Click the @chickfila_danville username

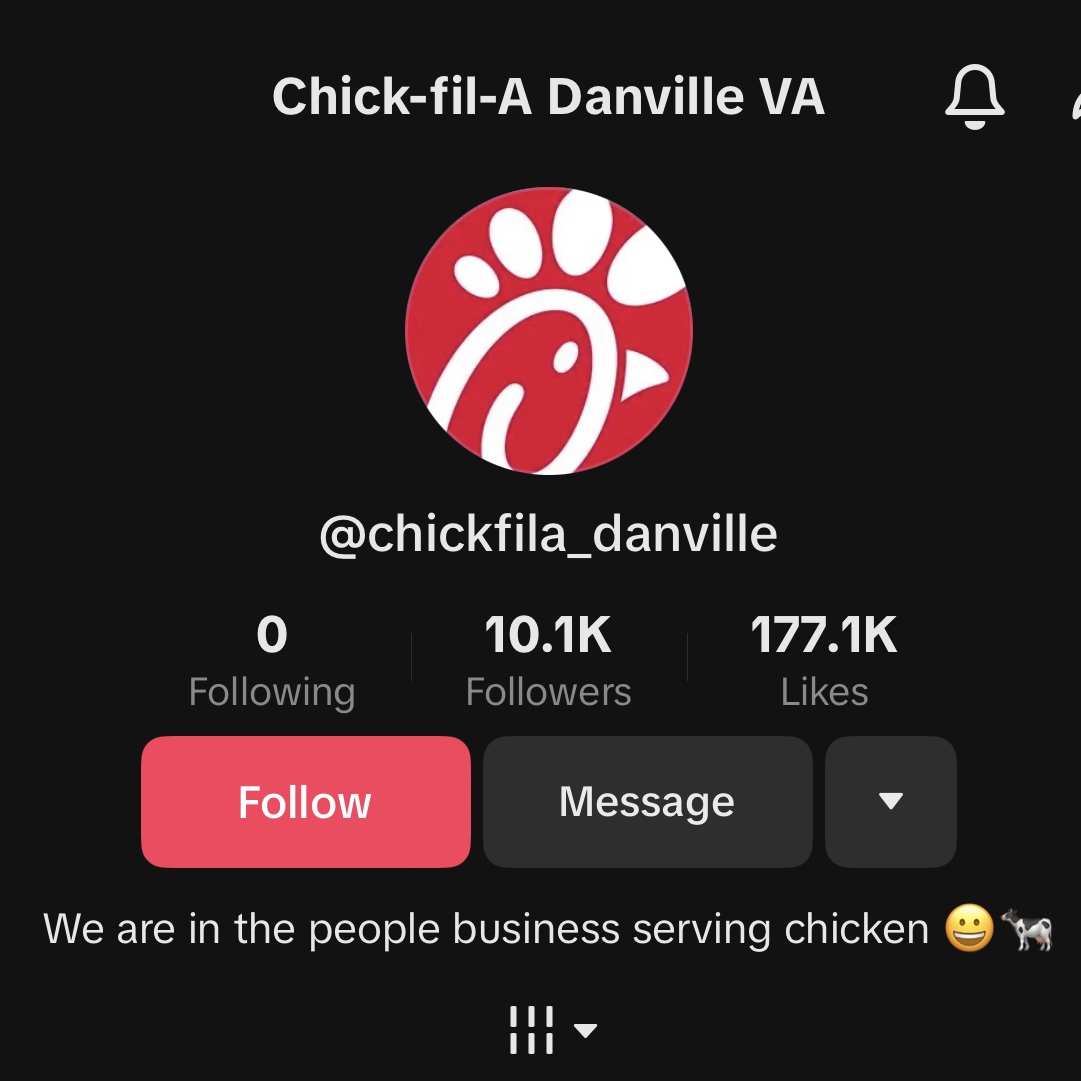(549, 534)
